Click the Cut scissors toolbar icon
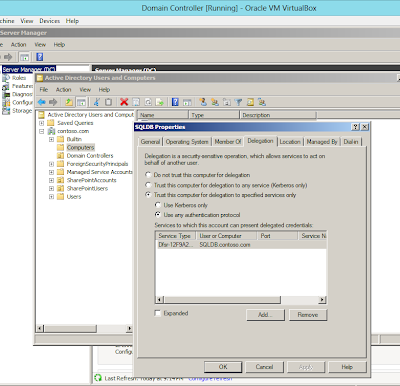Screen dimensions: 400x386 (x=96, y=102)
